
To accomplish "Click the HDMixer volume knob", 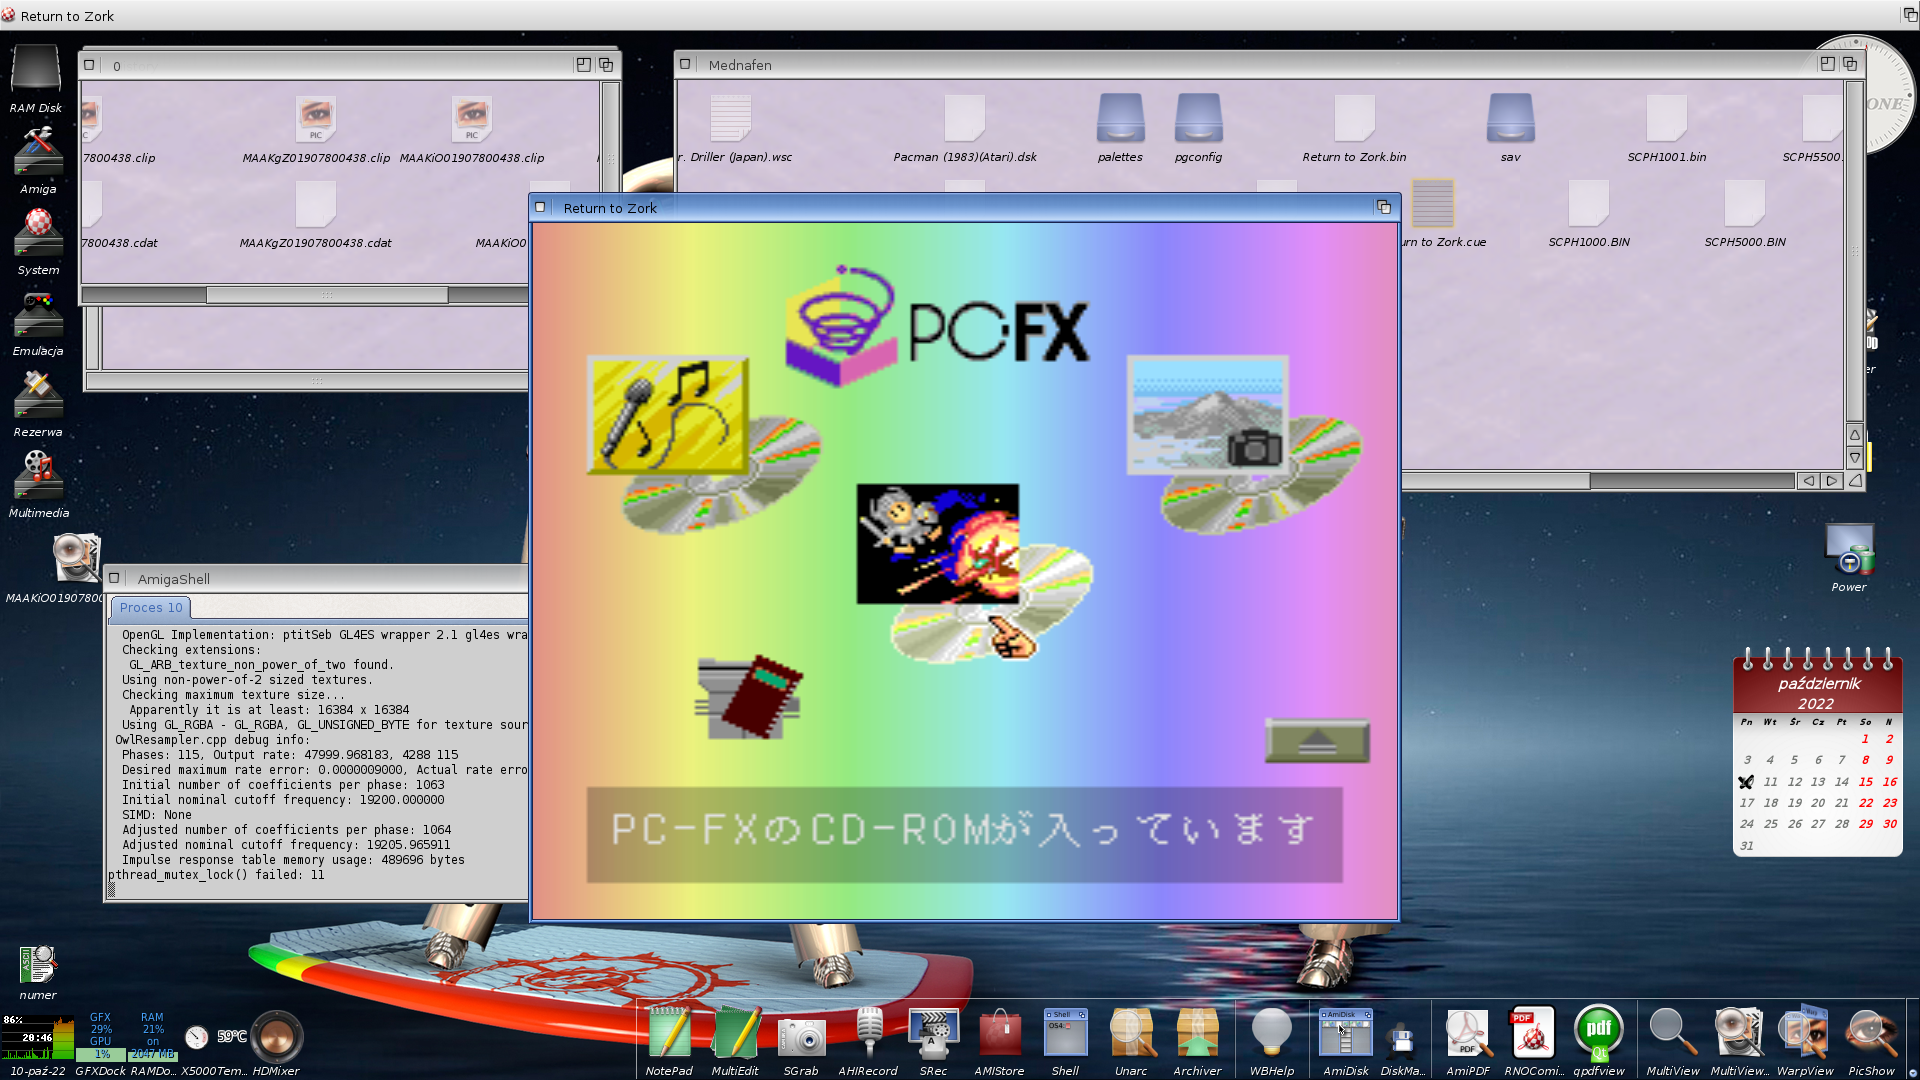I will 276,1036.
